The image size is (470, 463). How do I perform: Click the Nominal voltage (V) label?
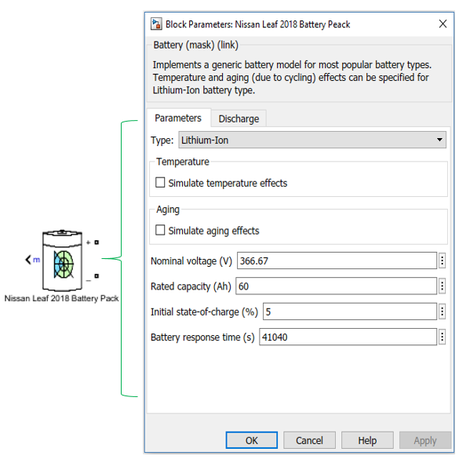(191, 261)
